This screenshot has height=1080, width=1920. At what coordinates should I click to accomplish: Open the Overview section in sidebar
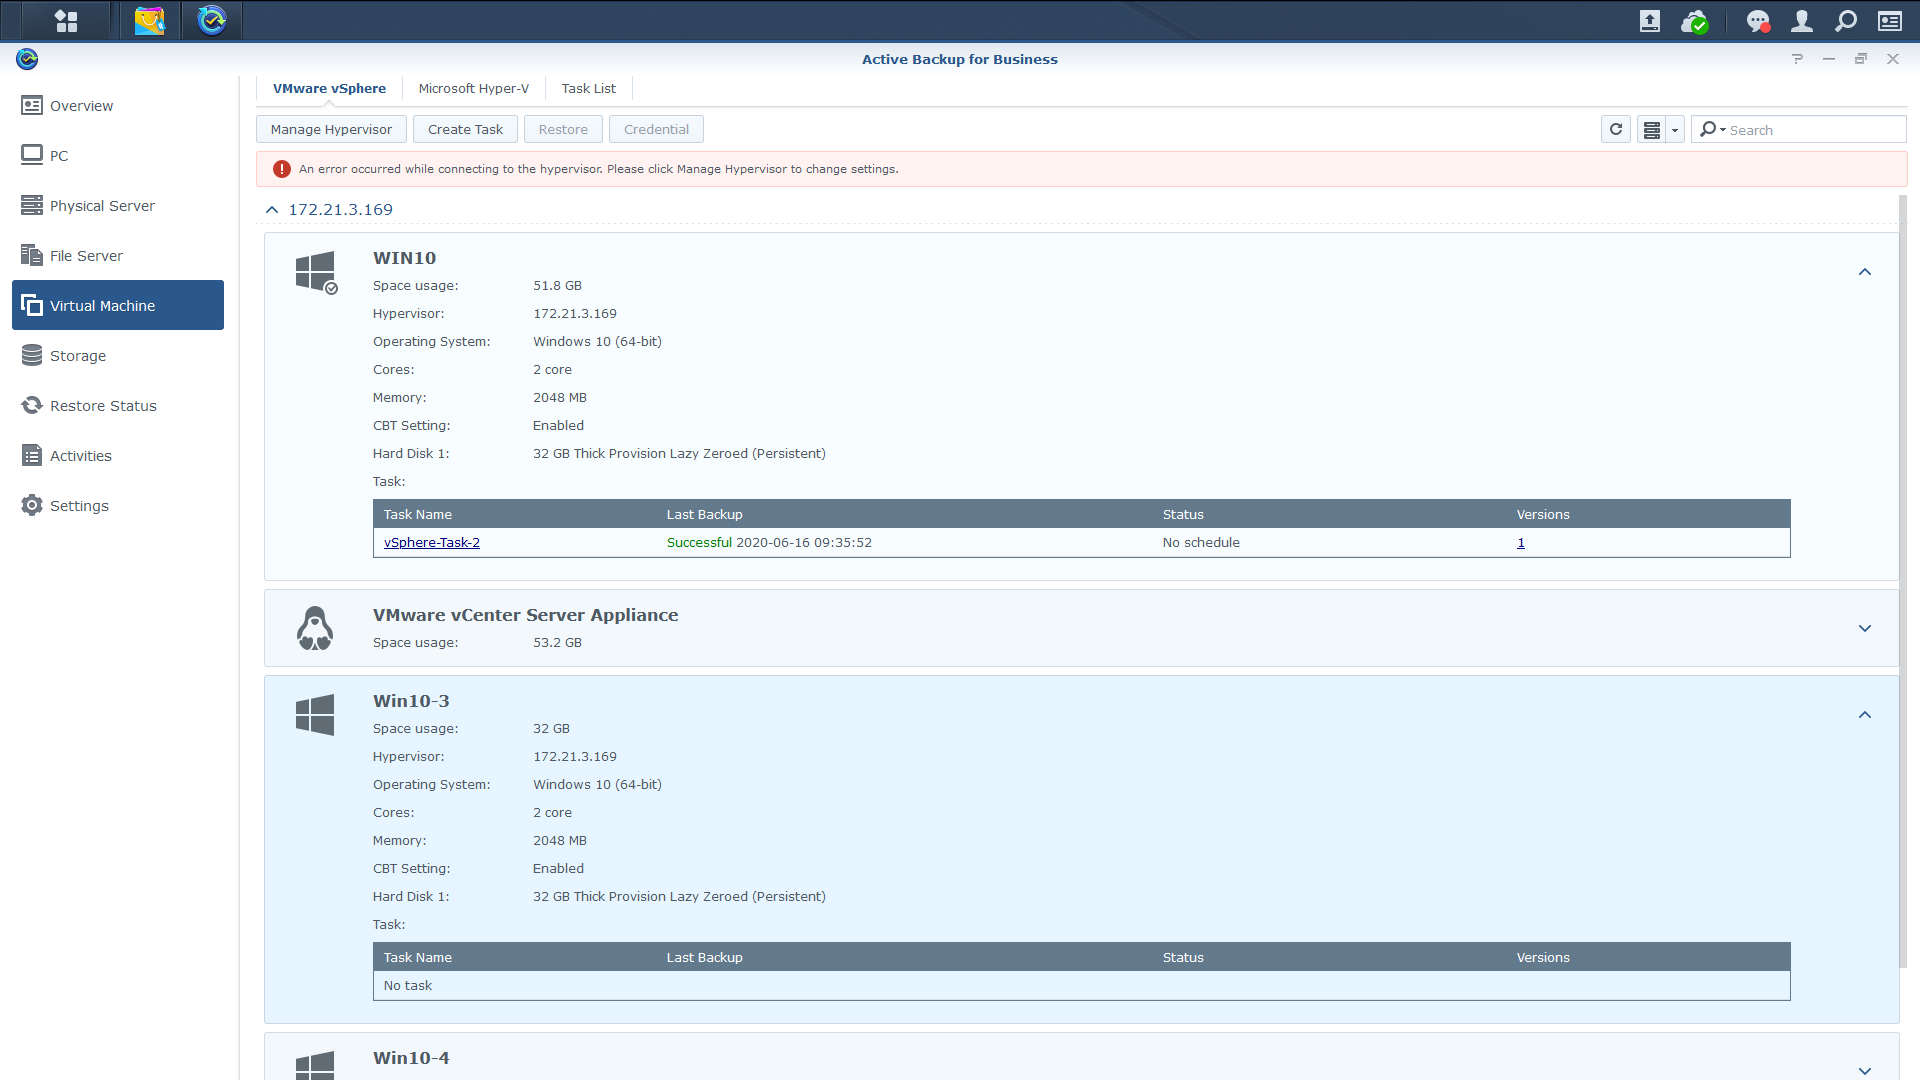81,106
